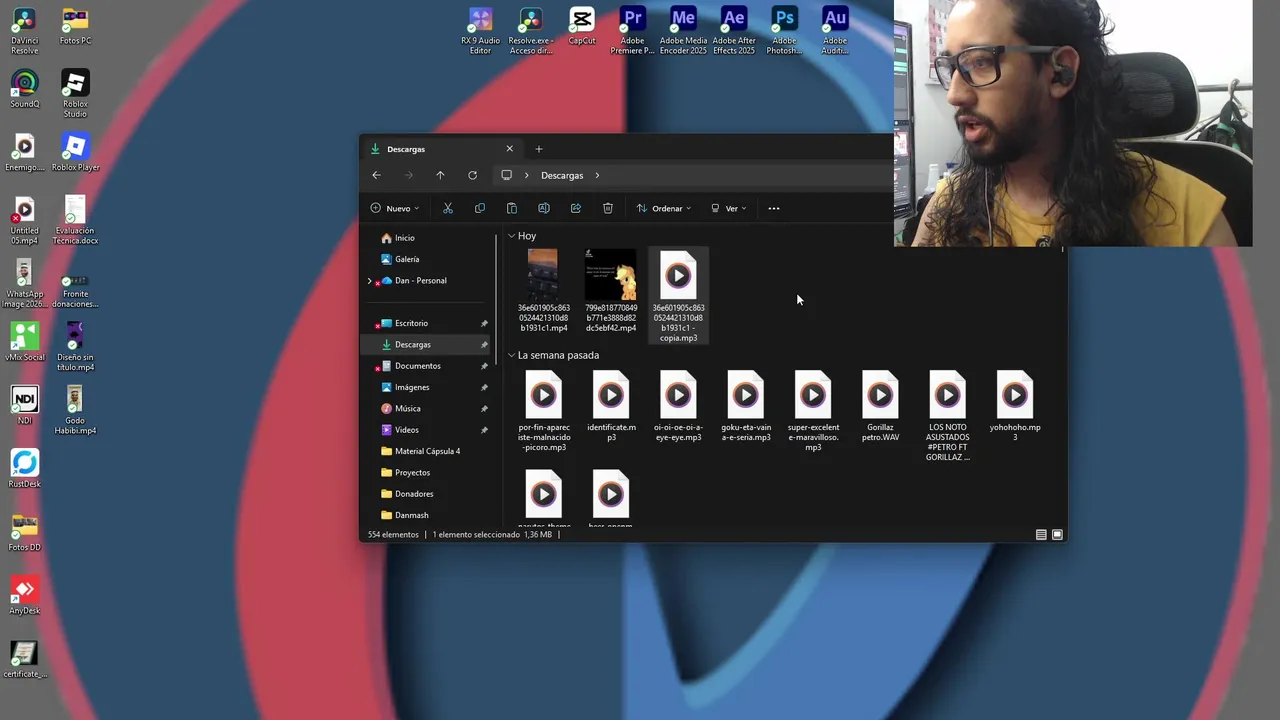Refresh the Descargas folder
The height and width of the screenshot is (720, 1280).
(x=472, y=175)
